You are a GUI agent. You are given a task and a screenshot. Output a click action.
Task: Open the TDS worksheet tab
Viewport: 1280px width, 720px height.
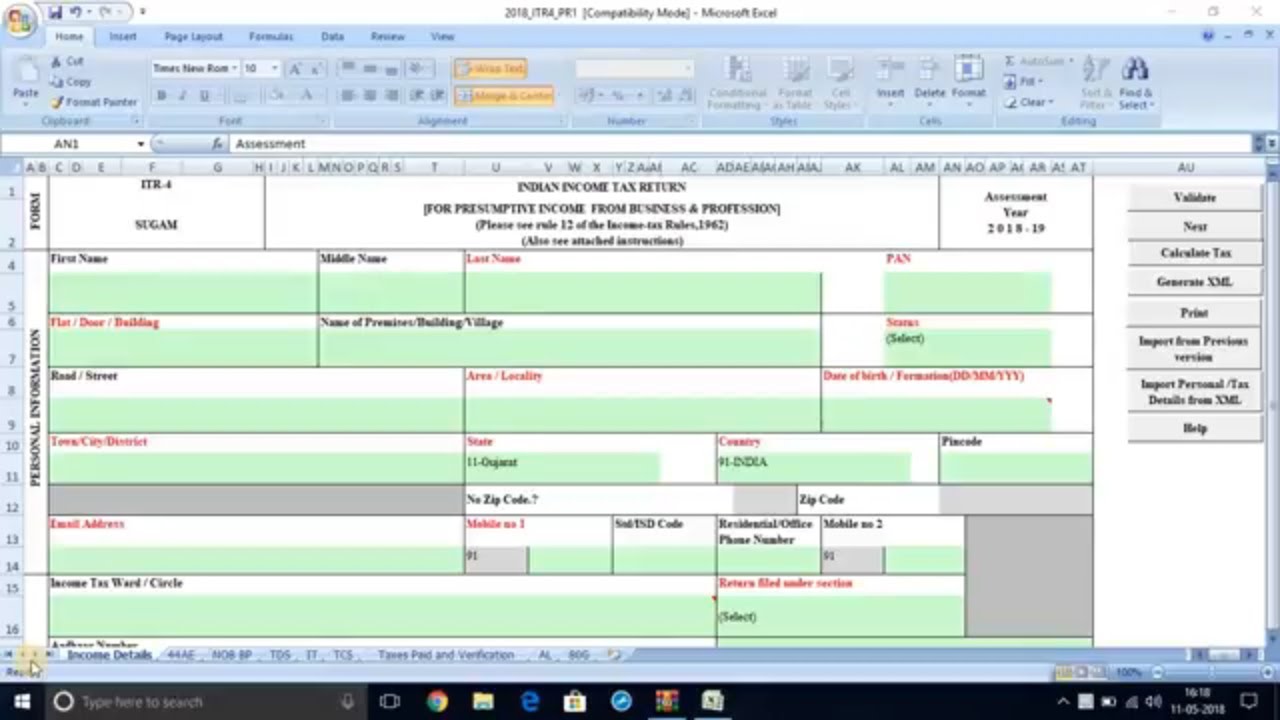[x=280, y=655]
